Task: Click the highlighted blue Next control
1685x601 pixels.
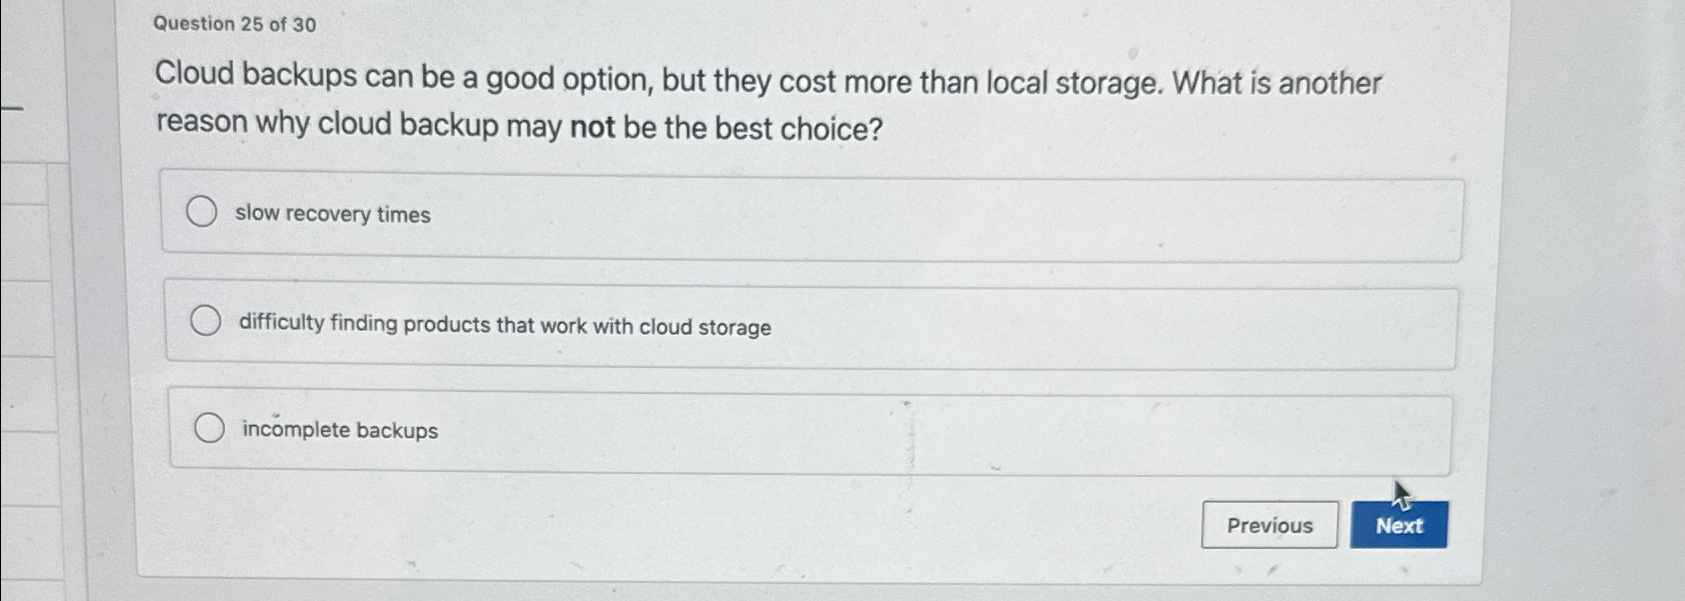Action: point(1399,525)
